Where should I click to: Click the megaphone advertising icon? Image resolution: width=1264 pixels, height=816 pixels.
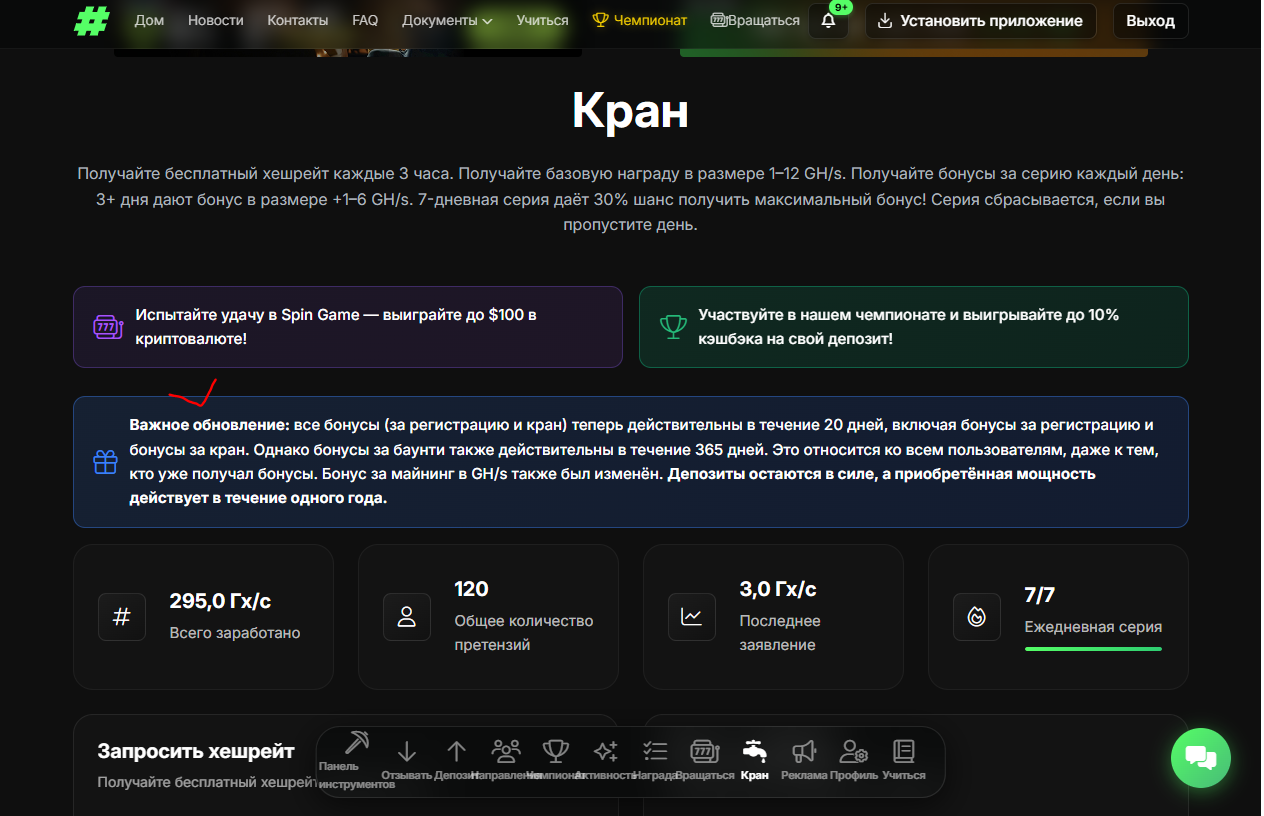(804, 752)
